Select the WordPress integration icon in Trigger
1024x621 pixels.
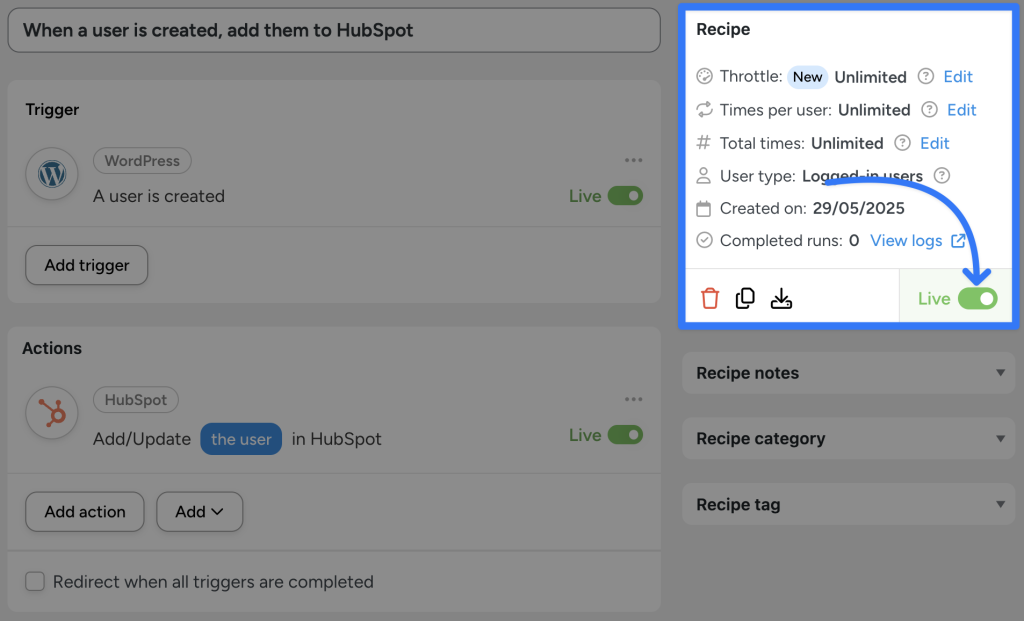(x=50, y=174)
